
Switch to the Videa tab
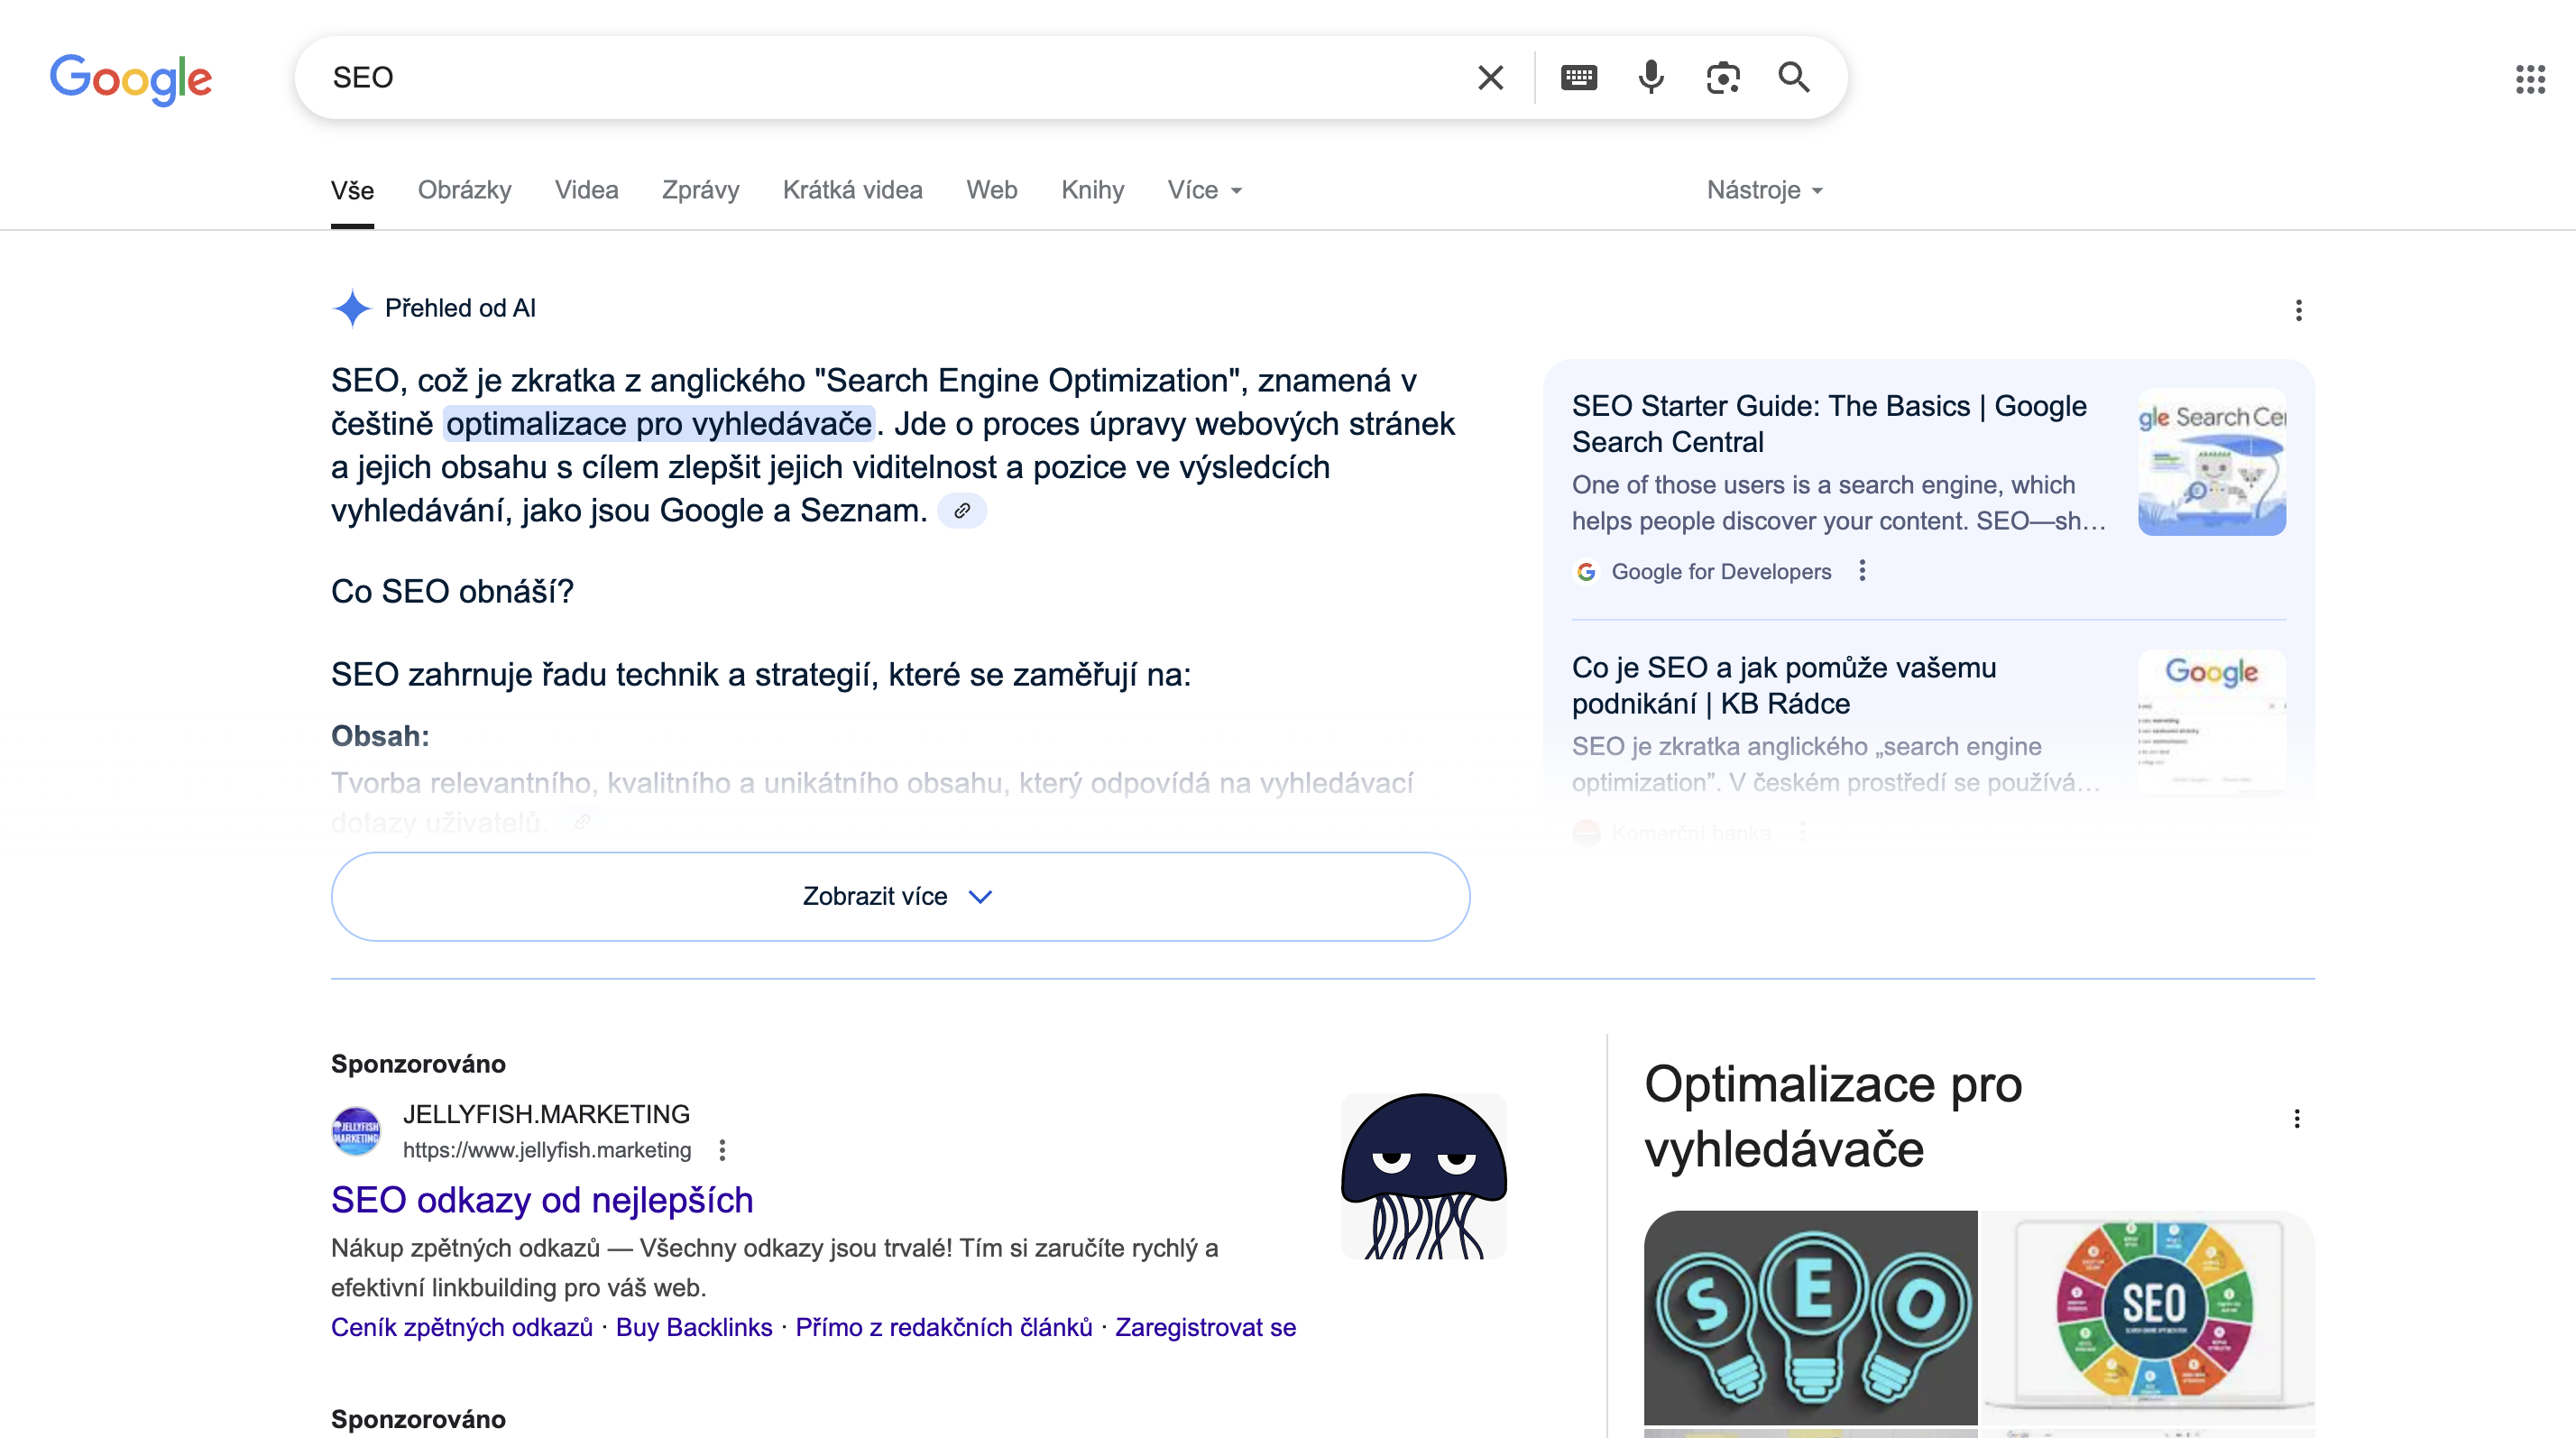click(x=587, y=190)
